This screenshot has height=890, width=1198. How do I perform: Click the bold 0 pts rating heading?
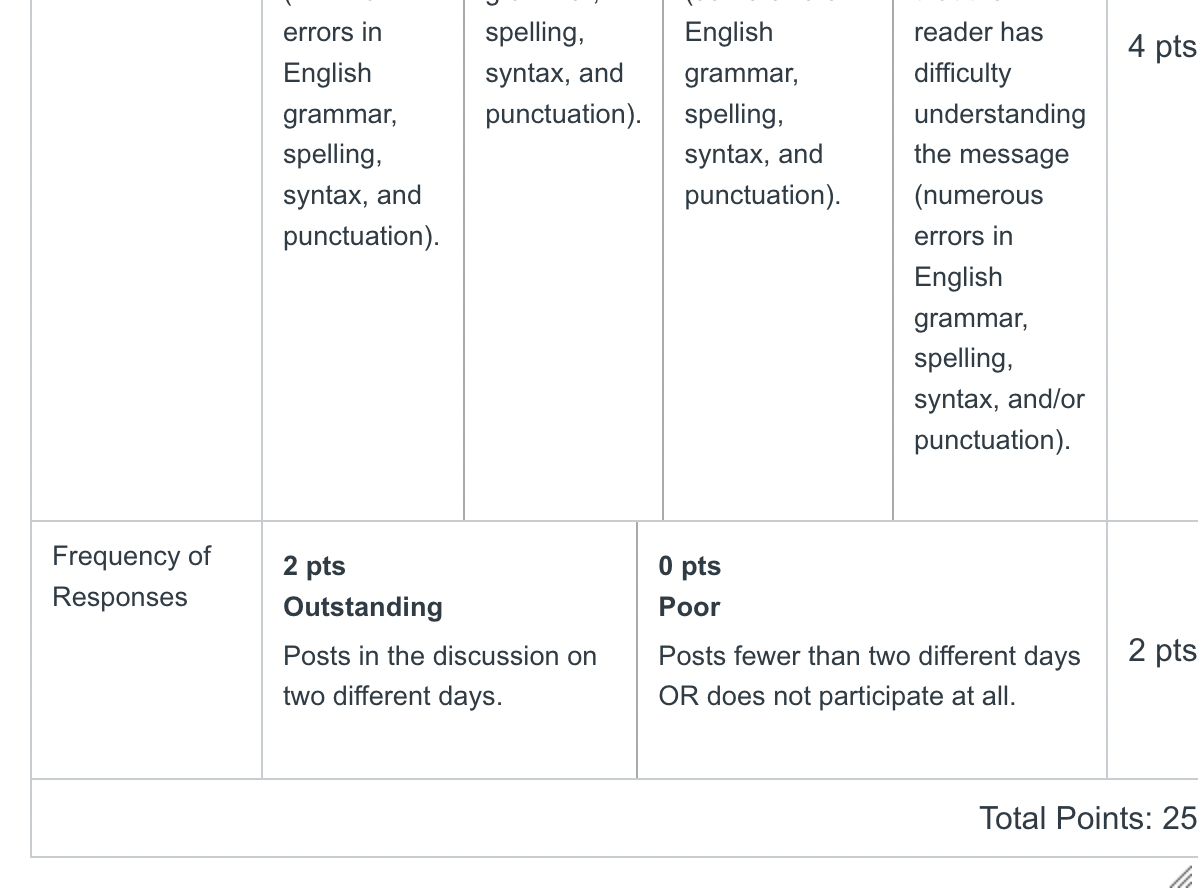coord(690,566)
